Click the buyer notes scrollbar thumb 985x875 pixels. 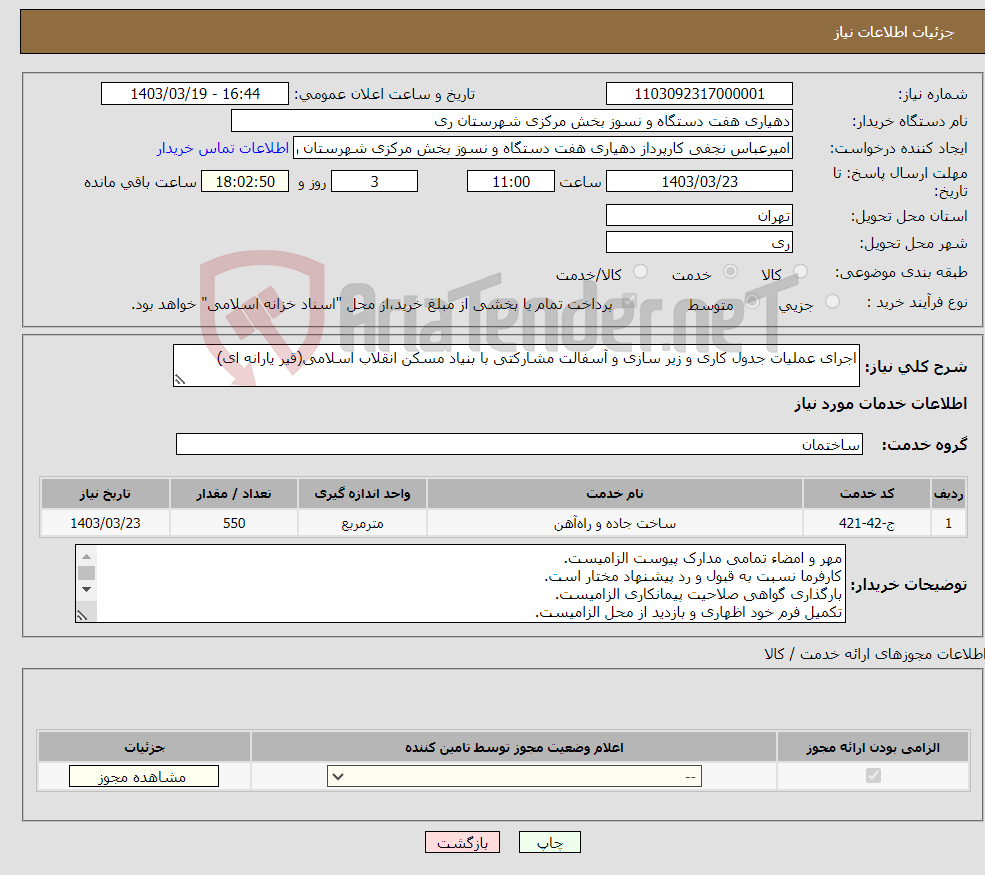(87, 573)
